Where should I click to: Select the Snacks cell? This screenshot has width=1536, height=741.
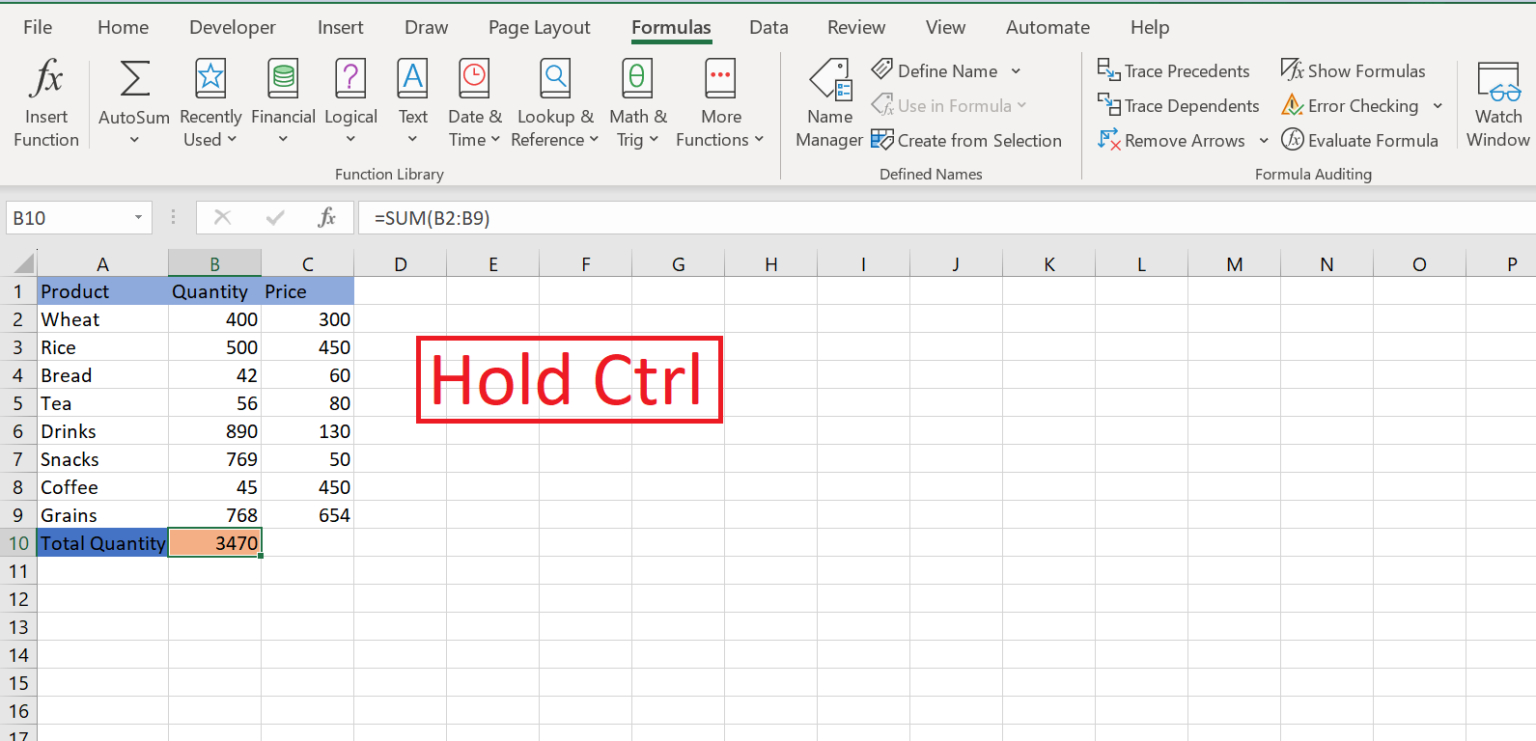pos(103,460)
